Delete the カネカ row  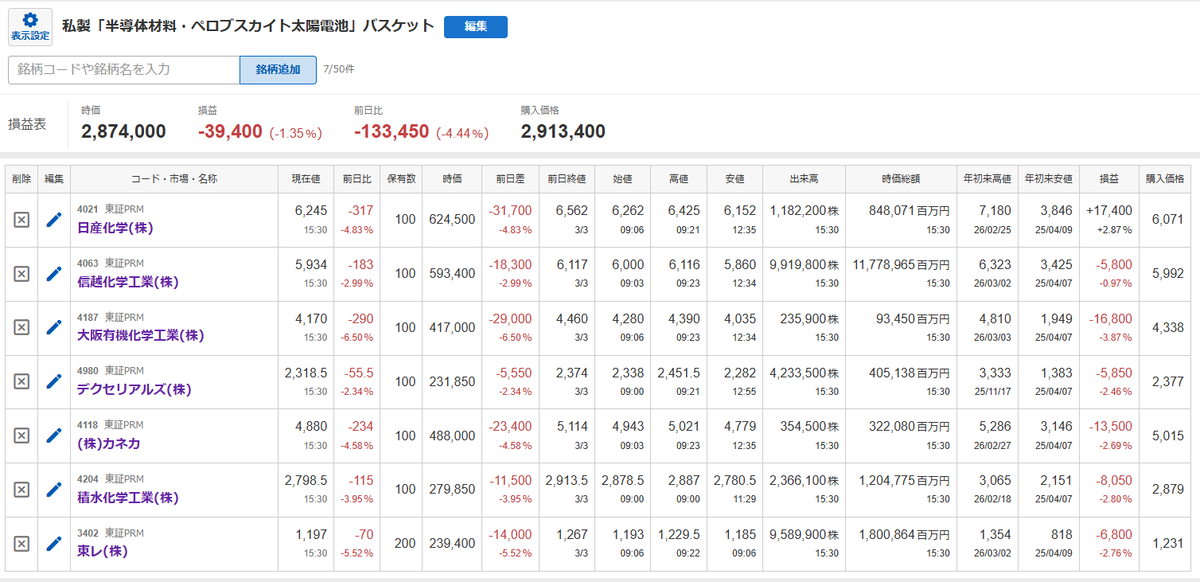pyautogui.click(x=21, y=435)
